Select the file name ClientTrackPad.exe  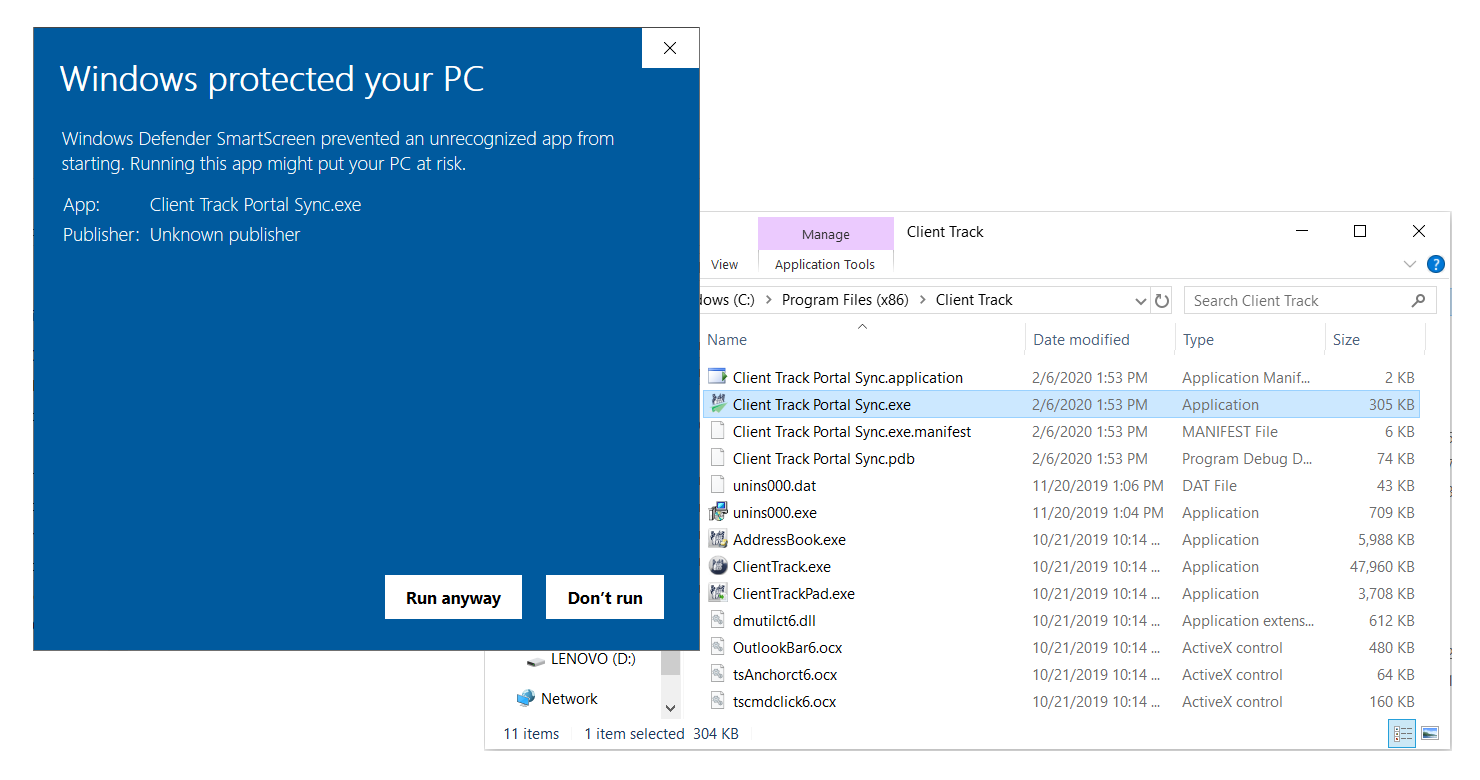793,593
